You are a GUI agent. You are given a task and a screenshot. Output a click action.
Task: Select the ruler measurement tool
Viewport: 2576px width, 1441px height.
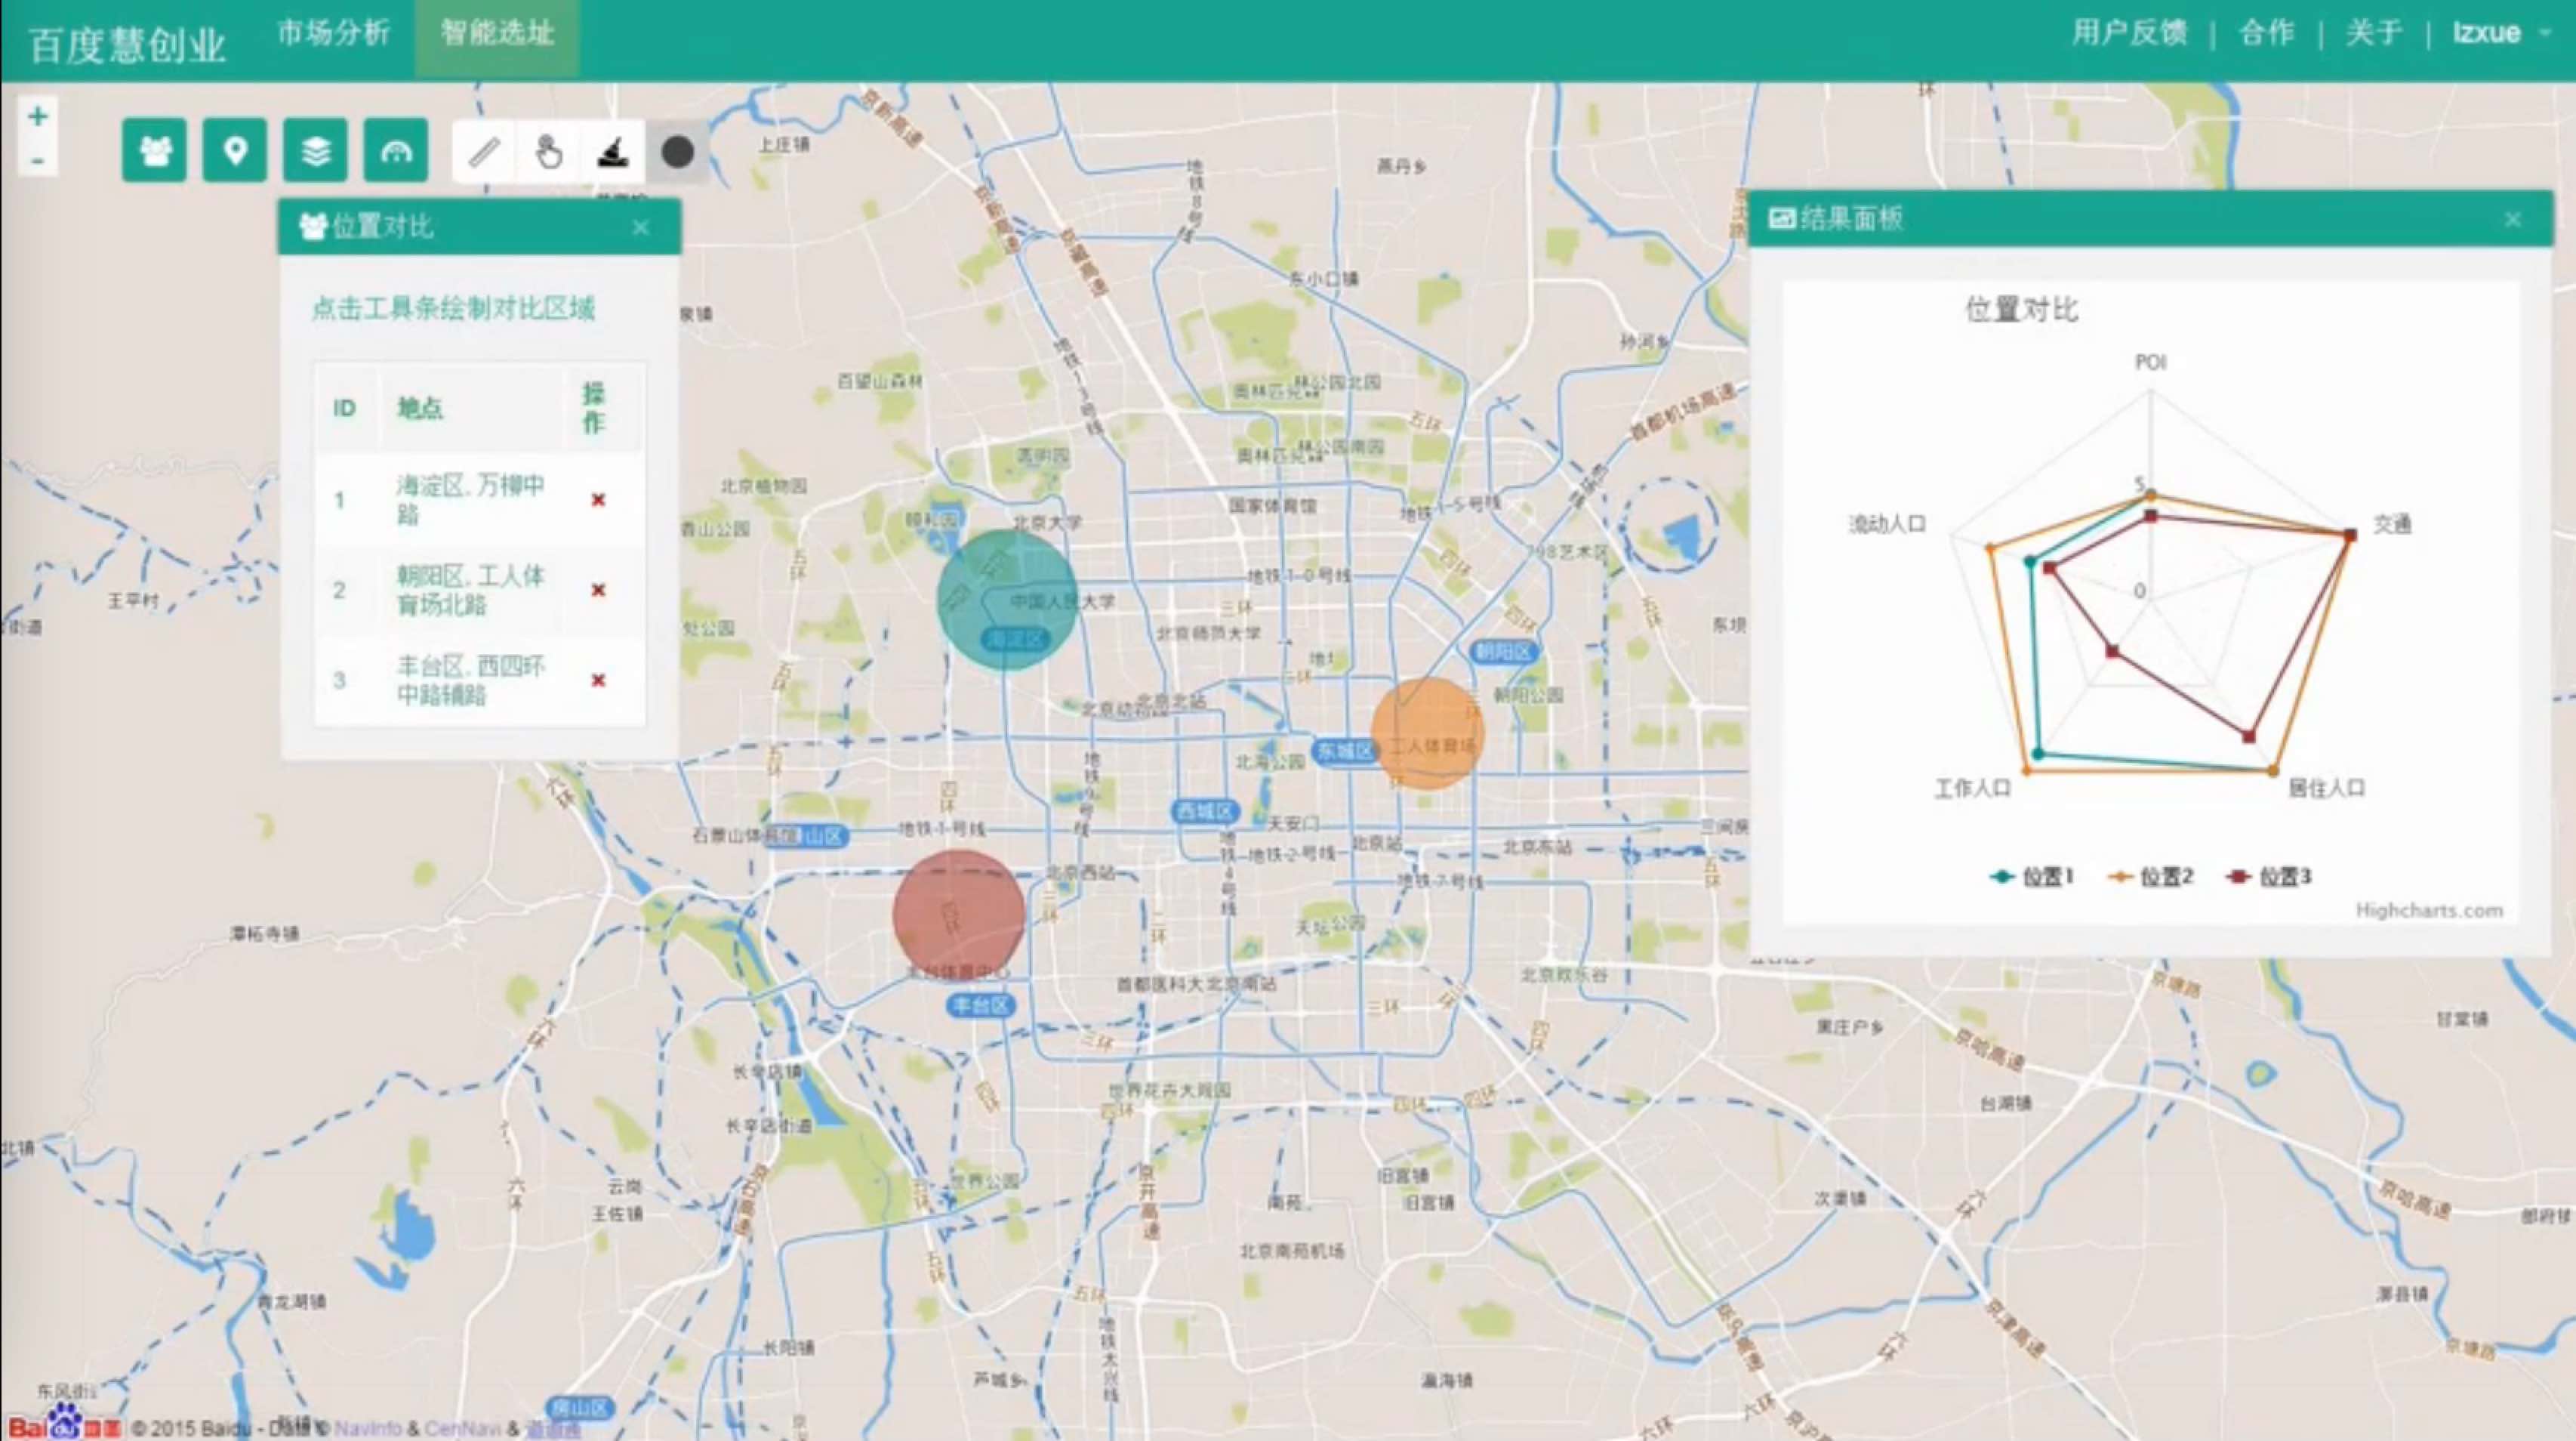point(484,153)
